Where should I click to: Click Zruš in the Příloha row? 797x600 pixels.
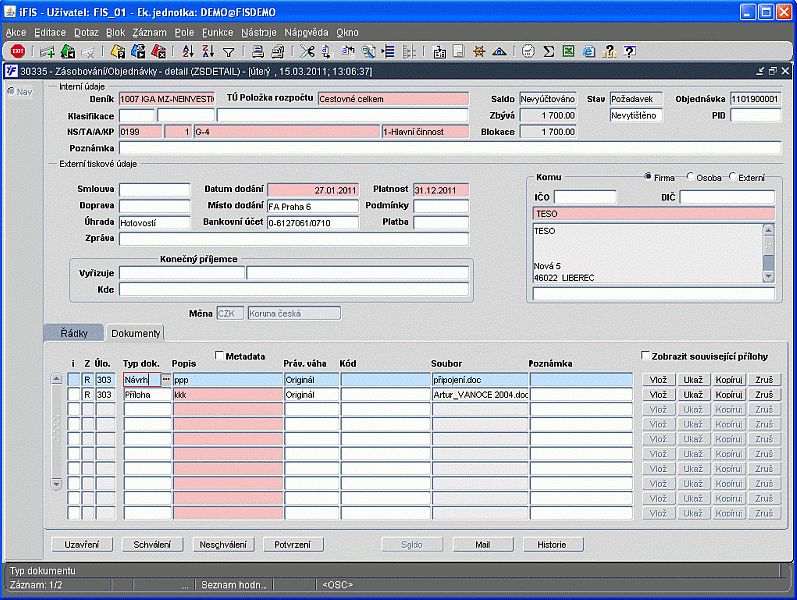764,395
